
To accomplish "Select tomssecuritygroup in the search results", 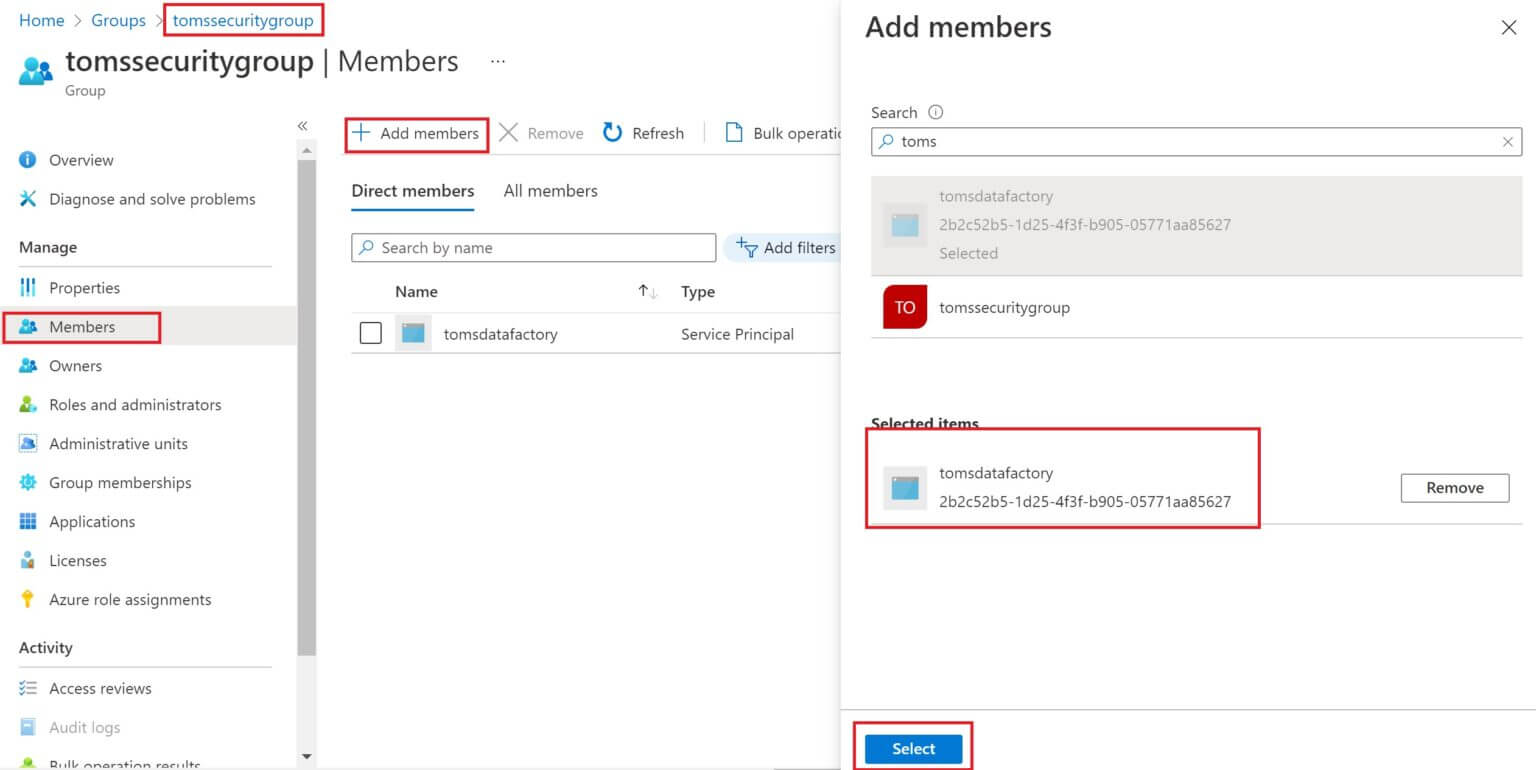I will (1004, 307).
